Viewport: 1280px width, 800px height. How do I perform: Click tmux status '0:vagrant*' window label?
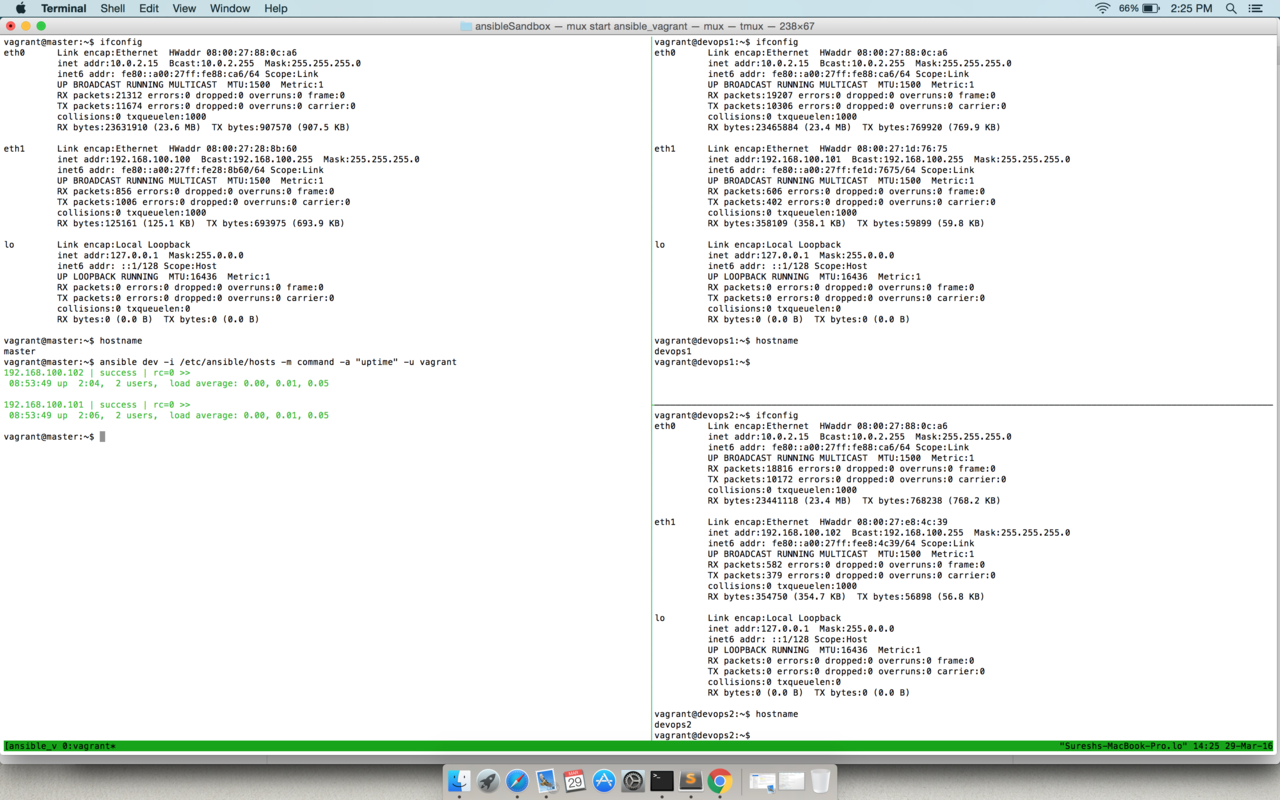87,746
